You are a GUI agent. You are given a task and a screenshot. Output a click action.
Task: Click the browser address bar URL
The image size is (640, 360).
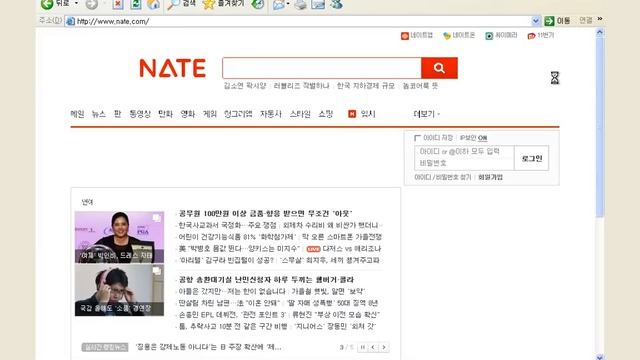pos(113,21)
